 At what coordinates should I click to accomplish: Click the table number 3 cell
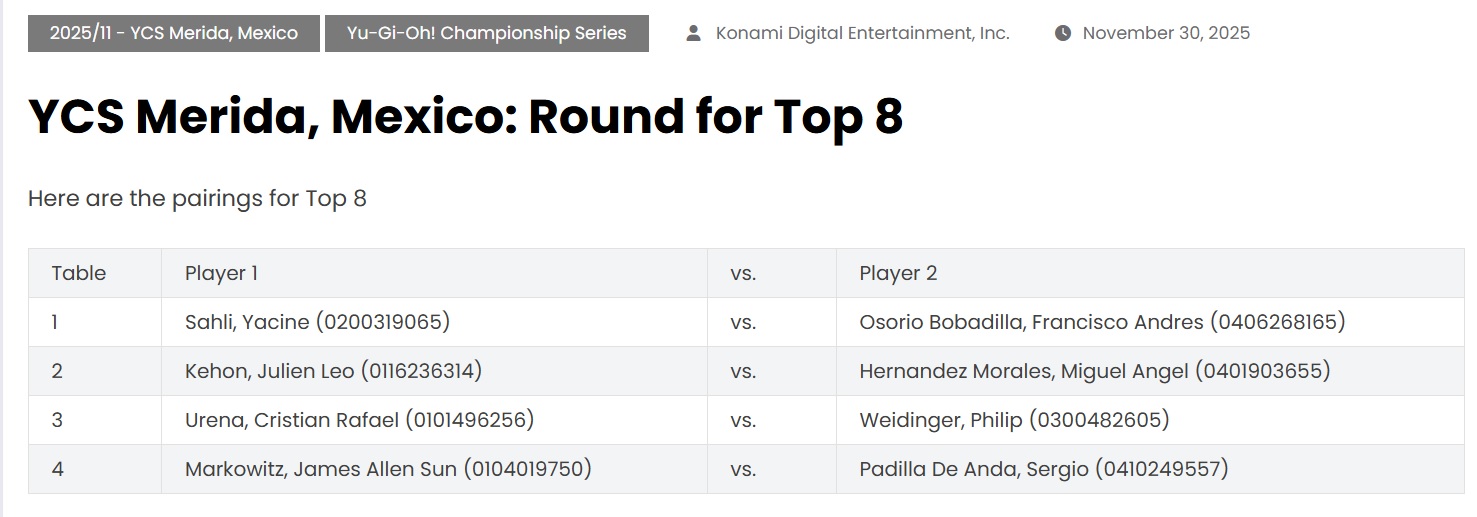coord(95,420)
